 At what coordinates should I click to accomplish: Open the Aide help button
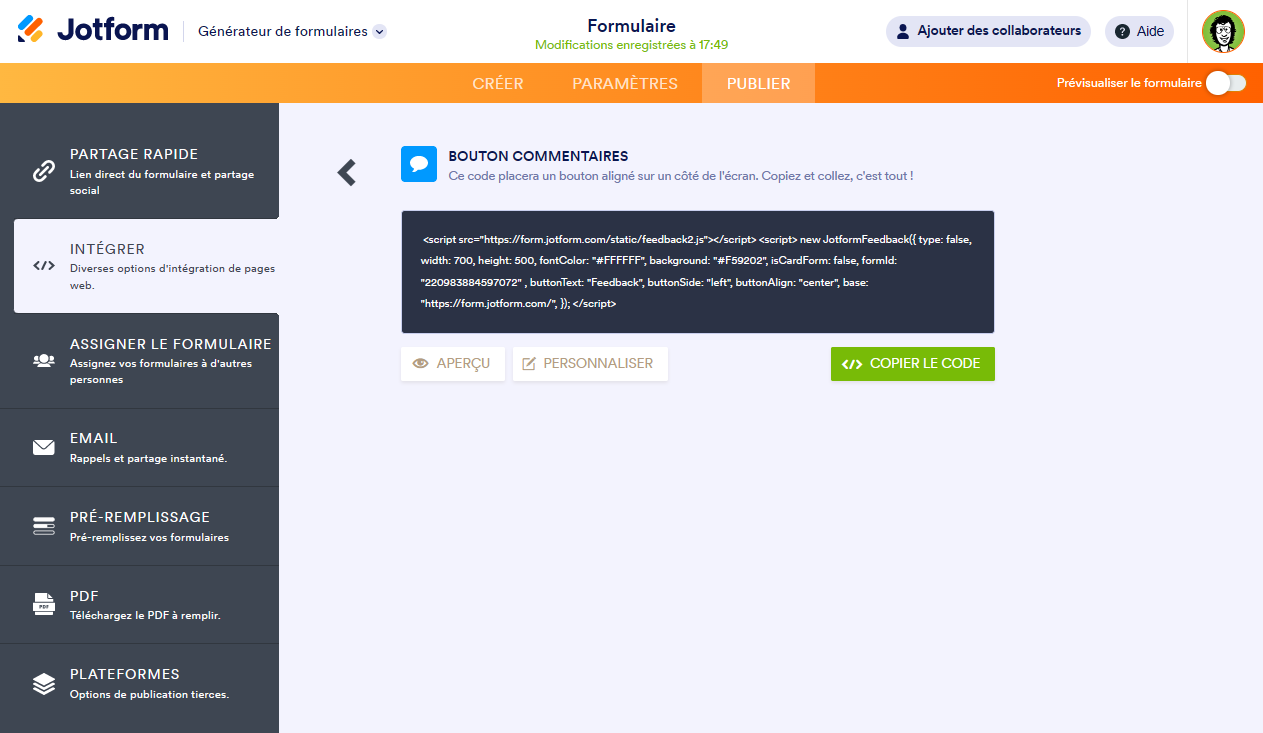[x=1139, y=31]
